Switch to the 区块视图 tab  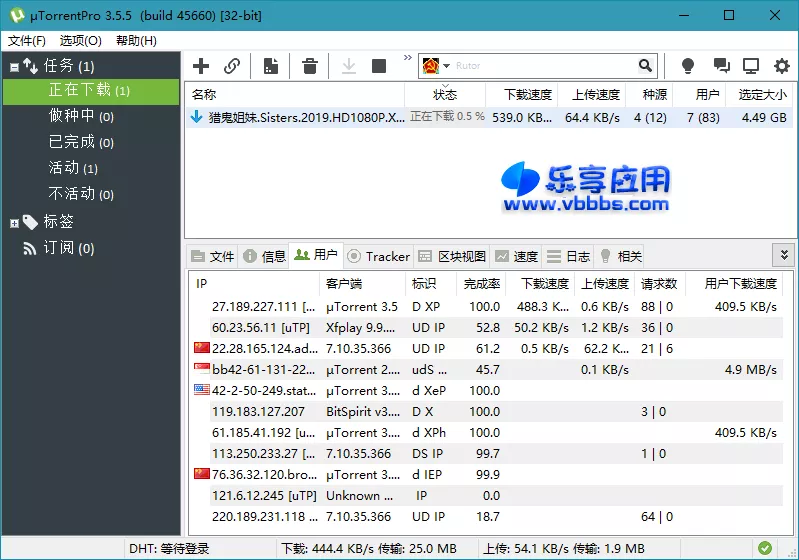[452, 256]
